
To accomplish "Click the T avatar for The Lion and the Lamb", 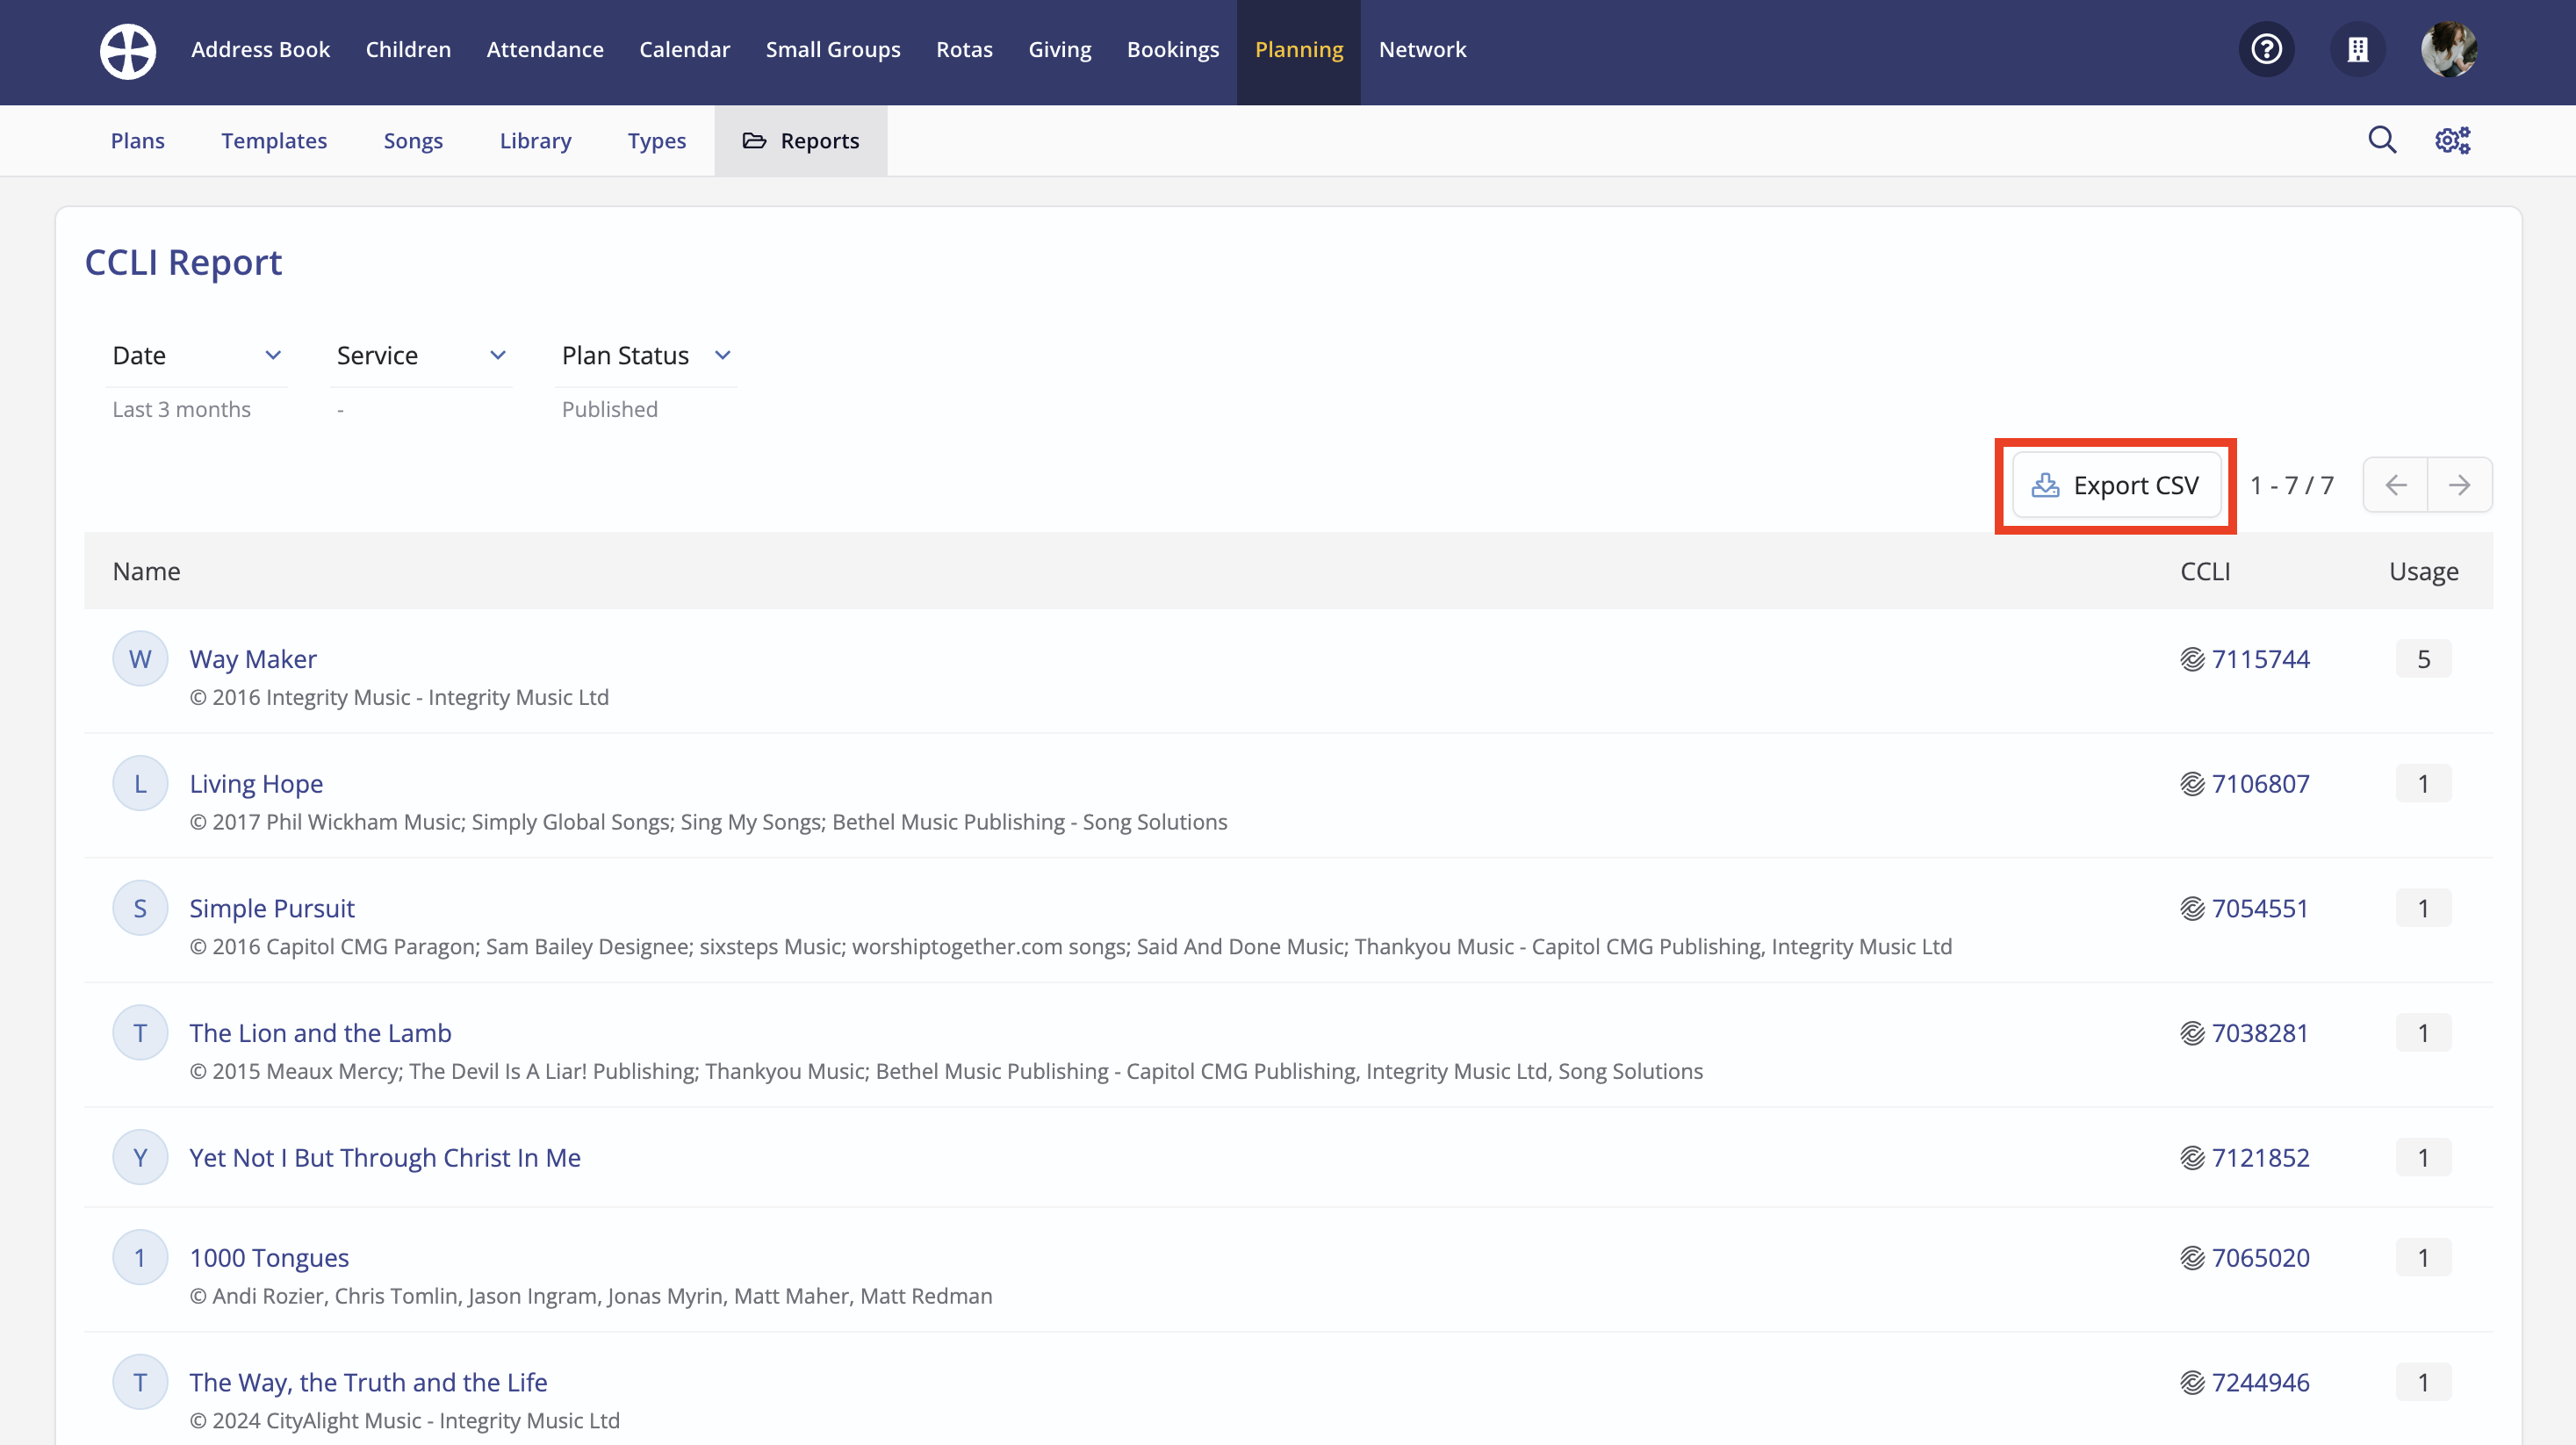I will click(140, 1033).
